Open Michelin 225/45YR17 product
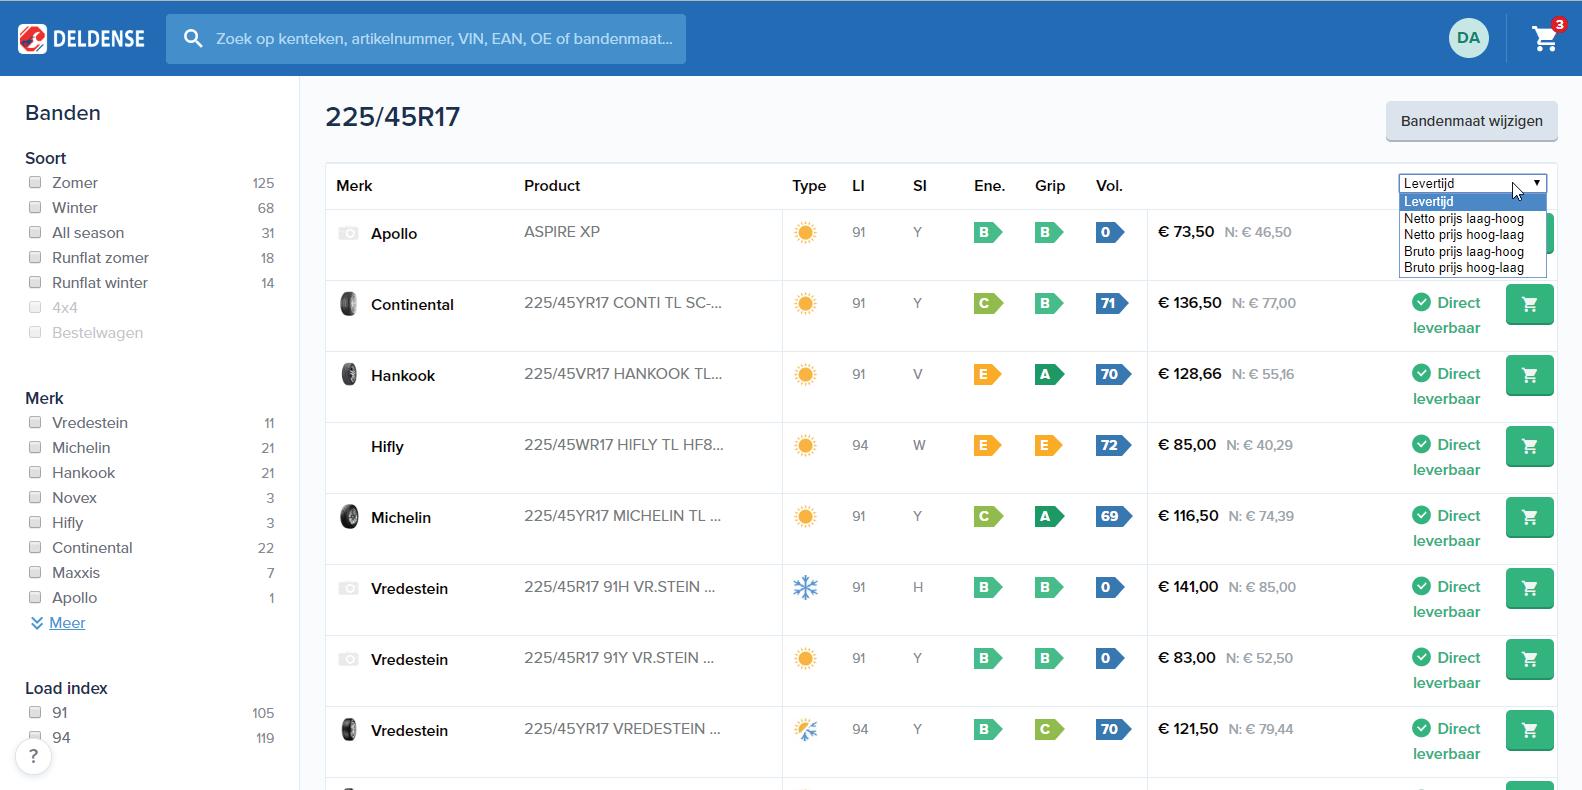 click(x=622, y=516)
